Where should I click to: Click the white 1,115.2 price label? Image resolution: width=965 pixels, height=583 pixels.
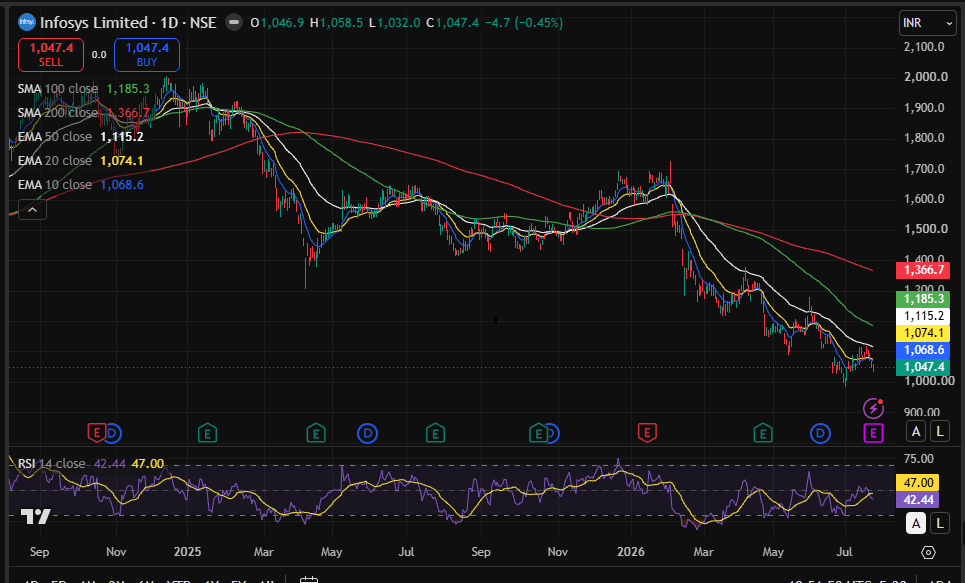point(923,316)
